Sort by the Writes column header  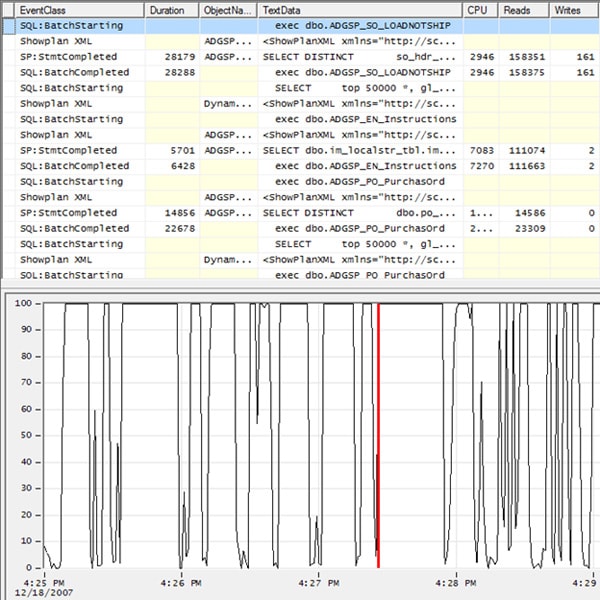coord(575,10)
